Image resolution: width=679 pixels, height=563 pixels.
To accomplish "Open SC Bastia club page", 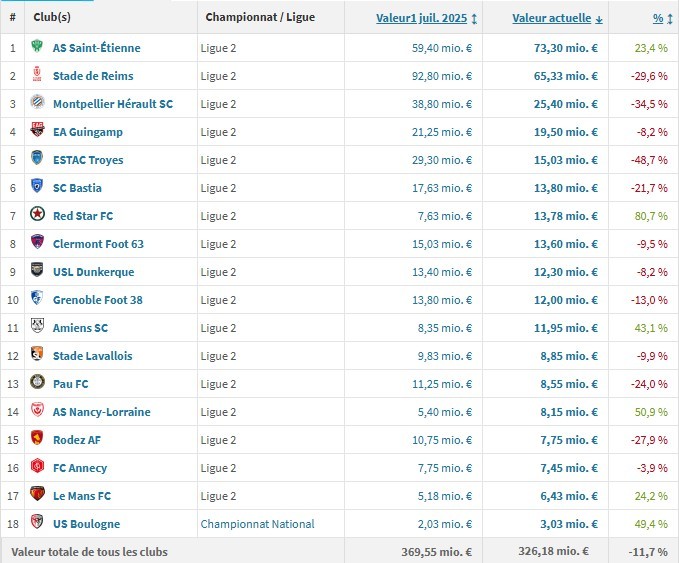I will click(x=78, y=188).
